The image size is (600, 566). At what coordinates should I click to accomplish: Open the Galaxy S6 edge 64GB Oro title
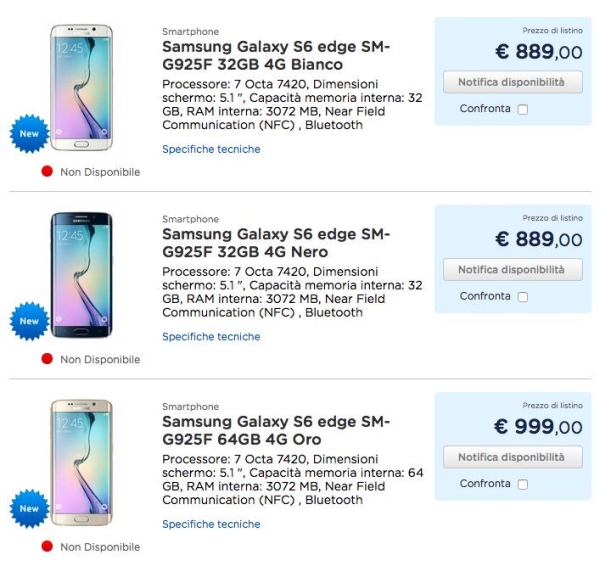(x=275, y=431)
